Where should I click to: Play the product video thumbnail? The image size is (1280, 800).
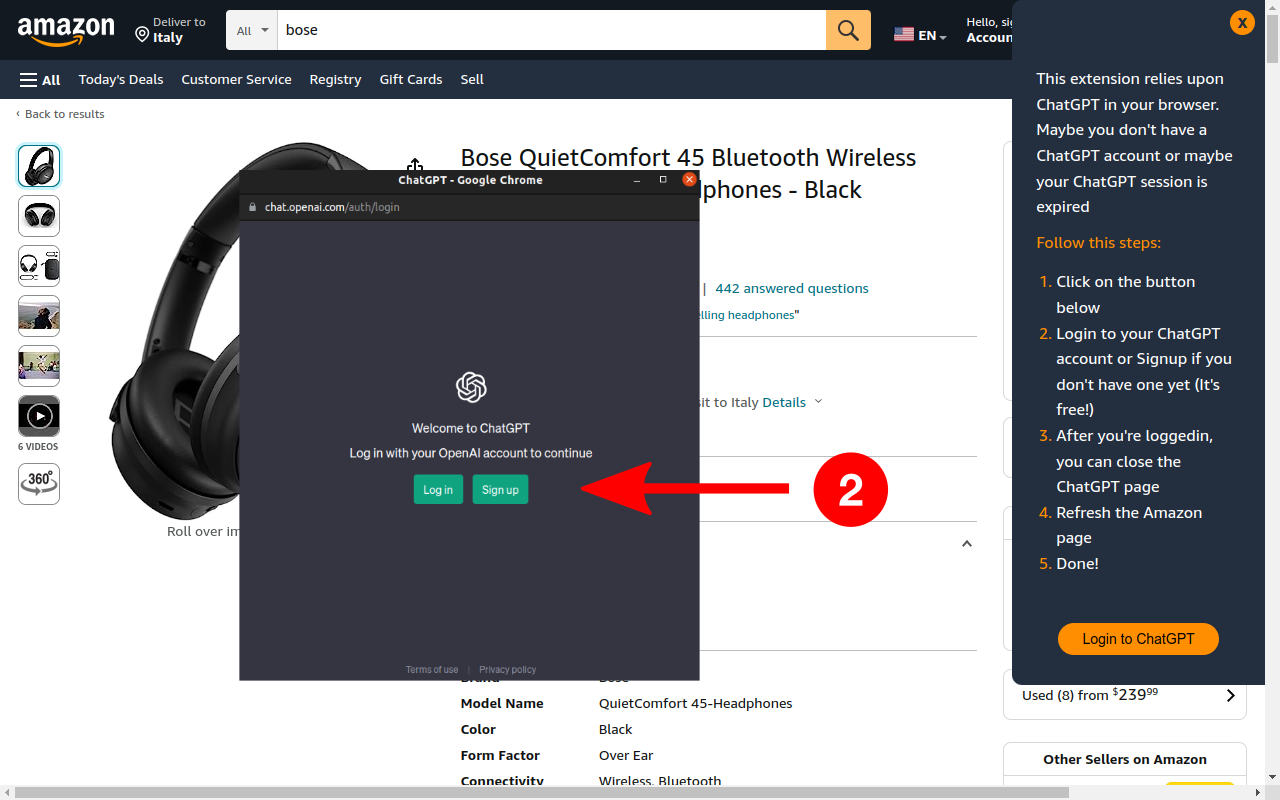tap(39, 416)
